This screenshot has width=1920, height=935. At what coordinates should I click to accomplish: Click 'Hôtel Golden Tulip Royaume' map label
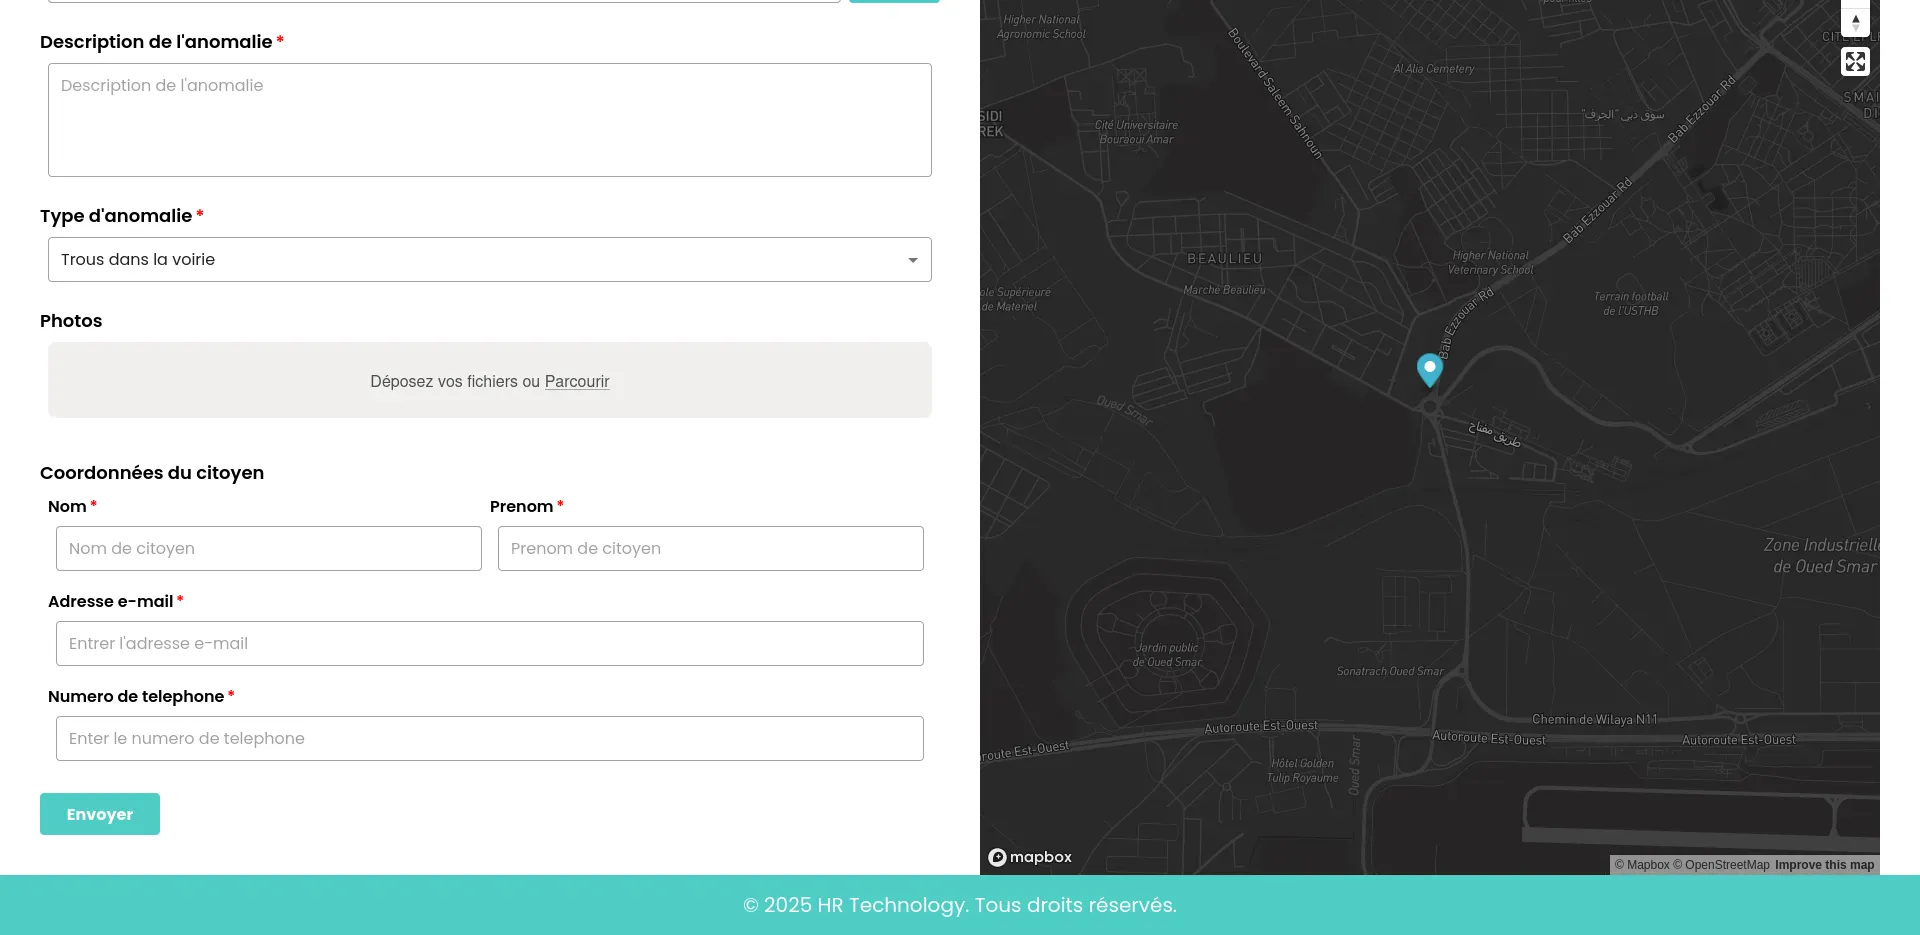(1303, 771)
